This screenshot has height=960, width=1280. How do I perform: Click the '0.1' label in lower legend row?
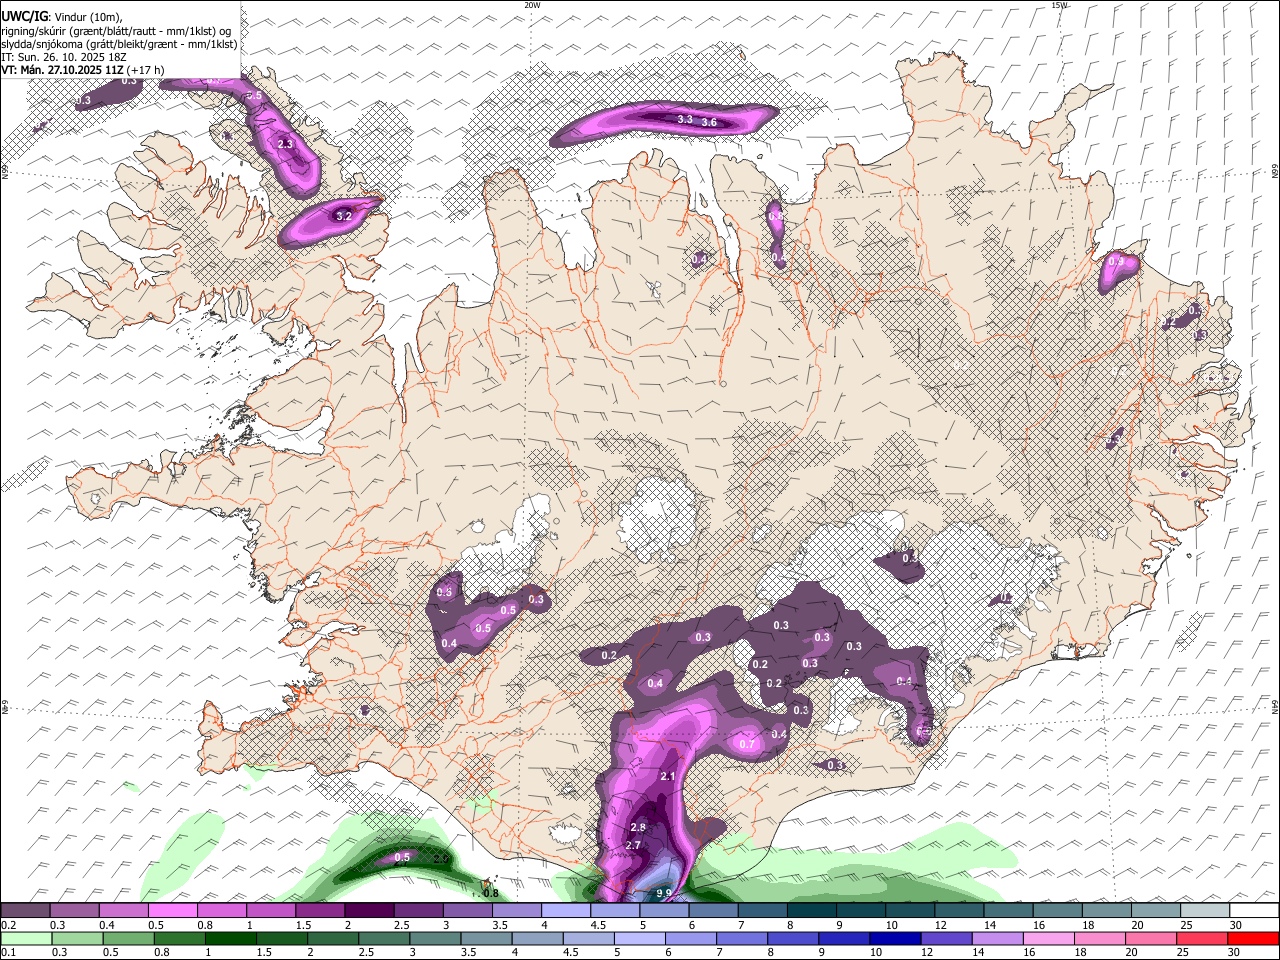click(8, 952)
